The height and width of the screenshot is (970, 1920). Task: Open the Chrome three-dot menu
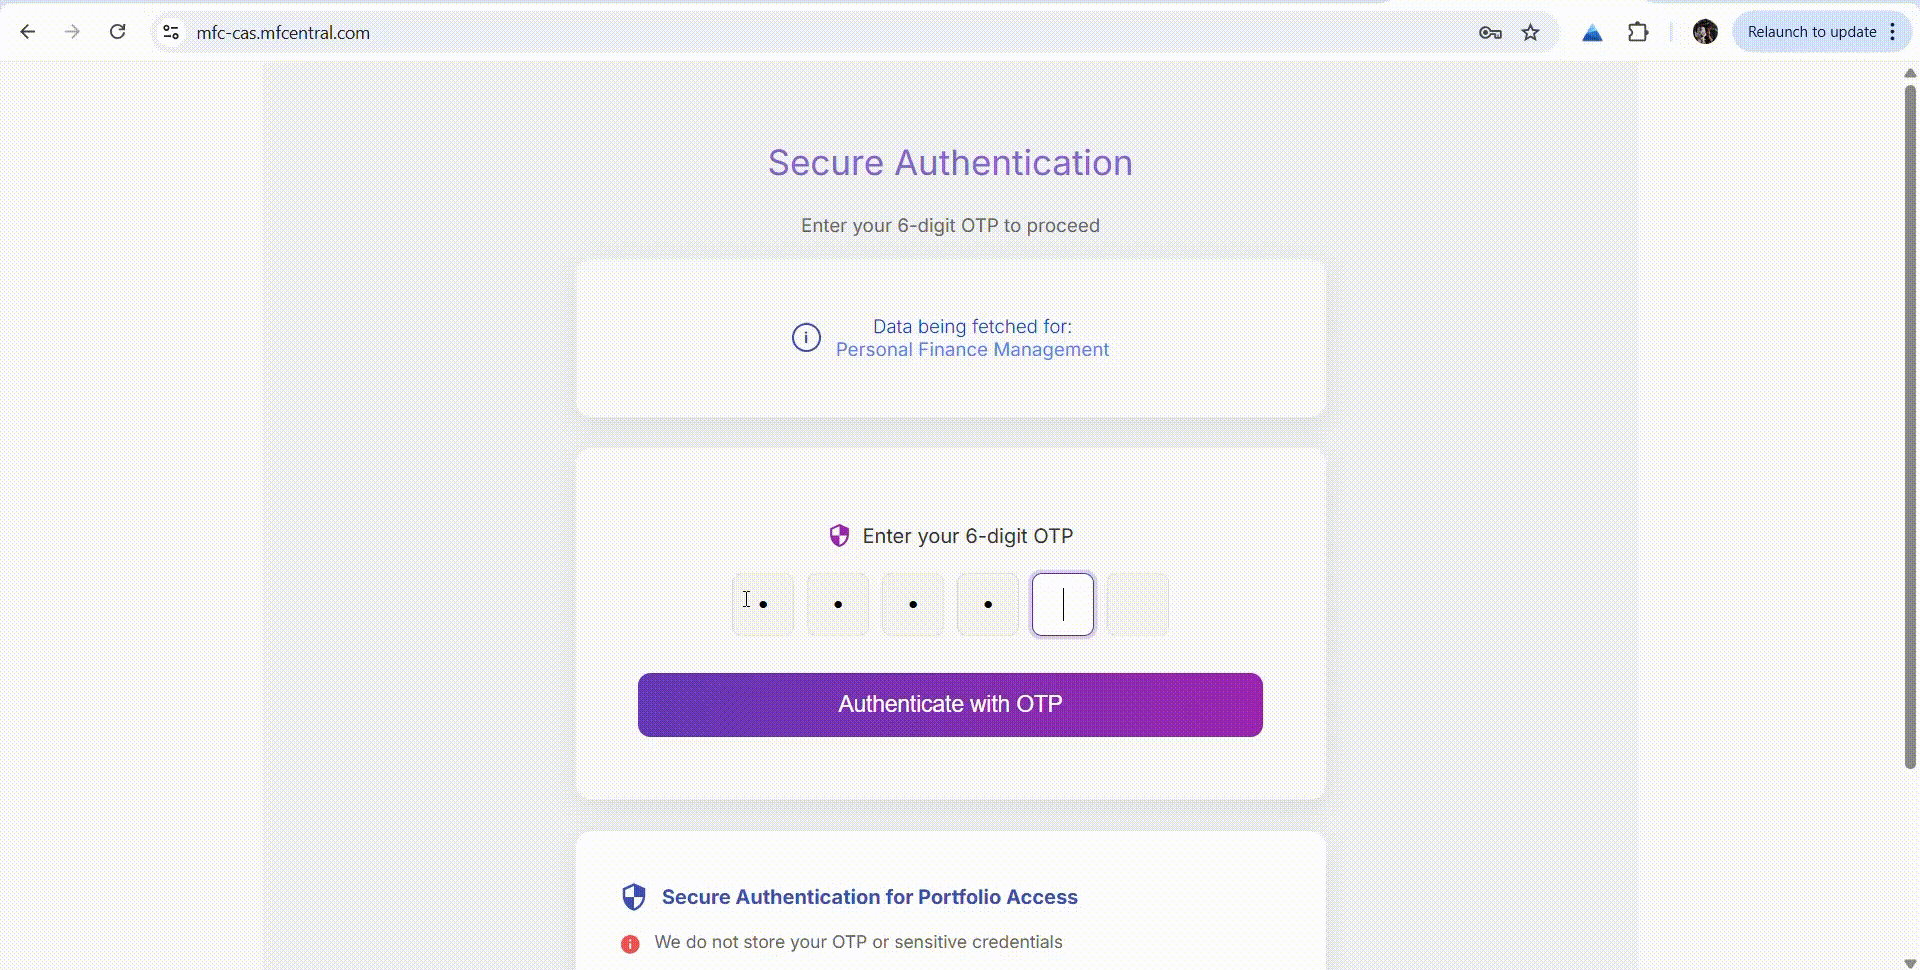[x=1892, y=32]
